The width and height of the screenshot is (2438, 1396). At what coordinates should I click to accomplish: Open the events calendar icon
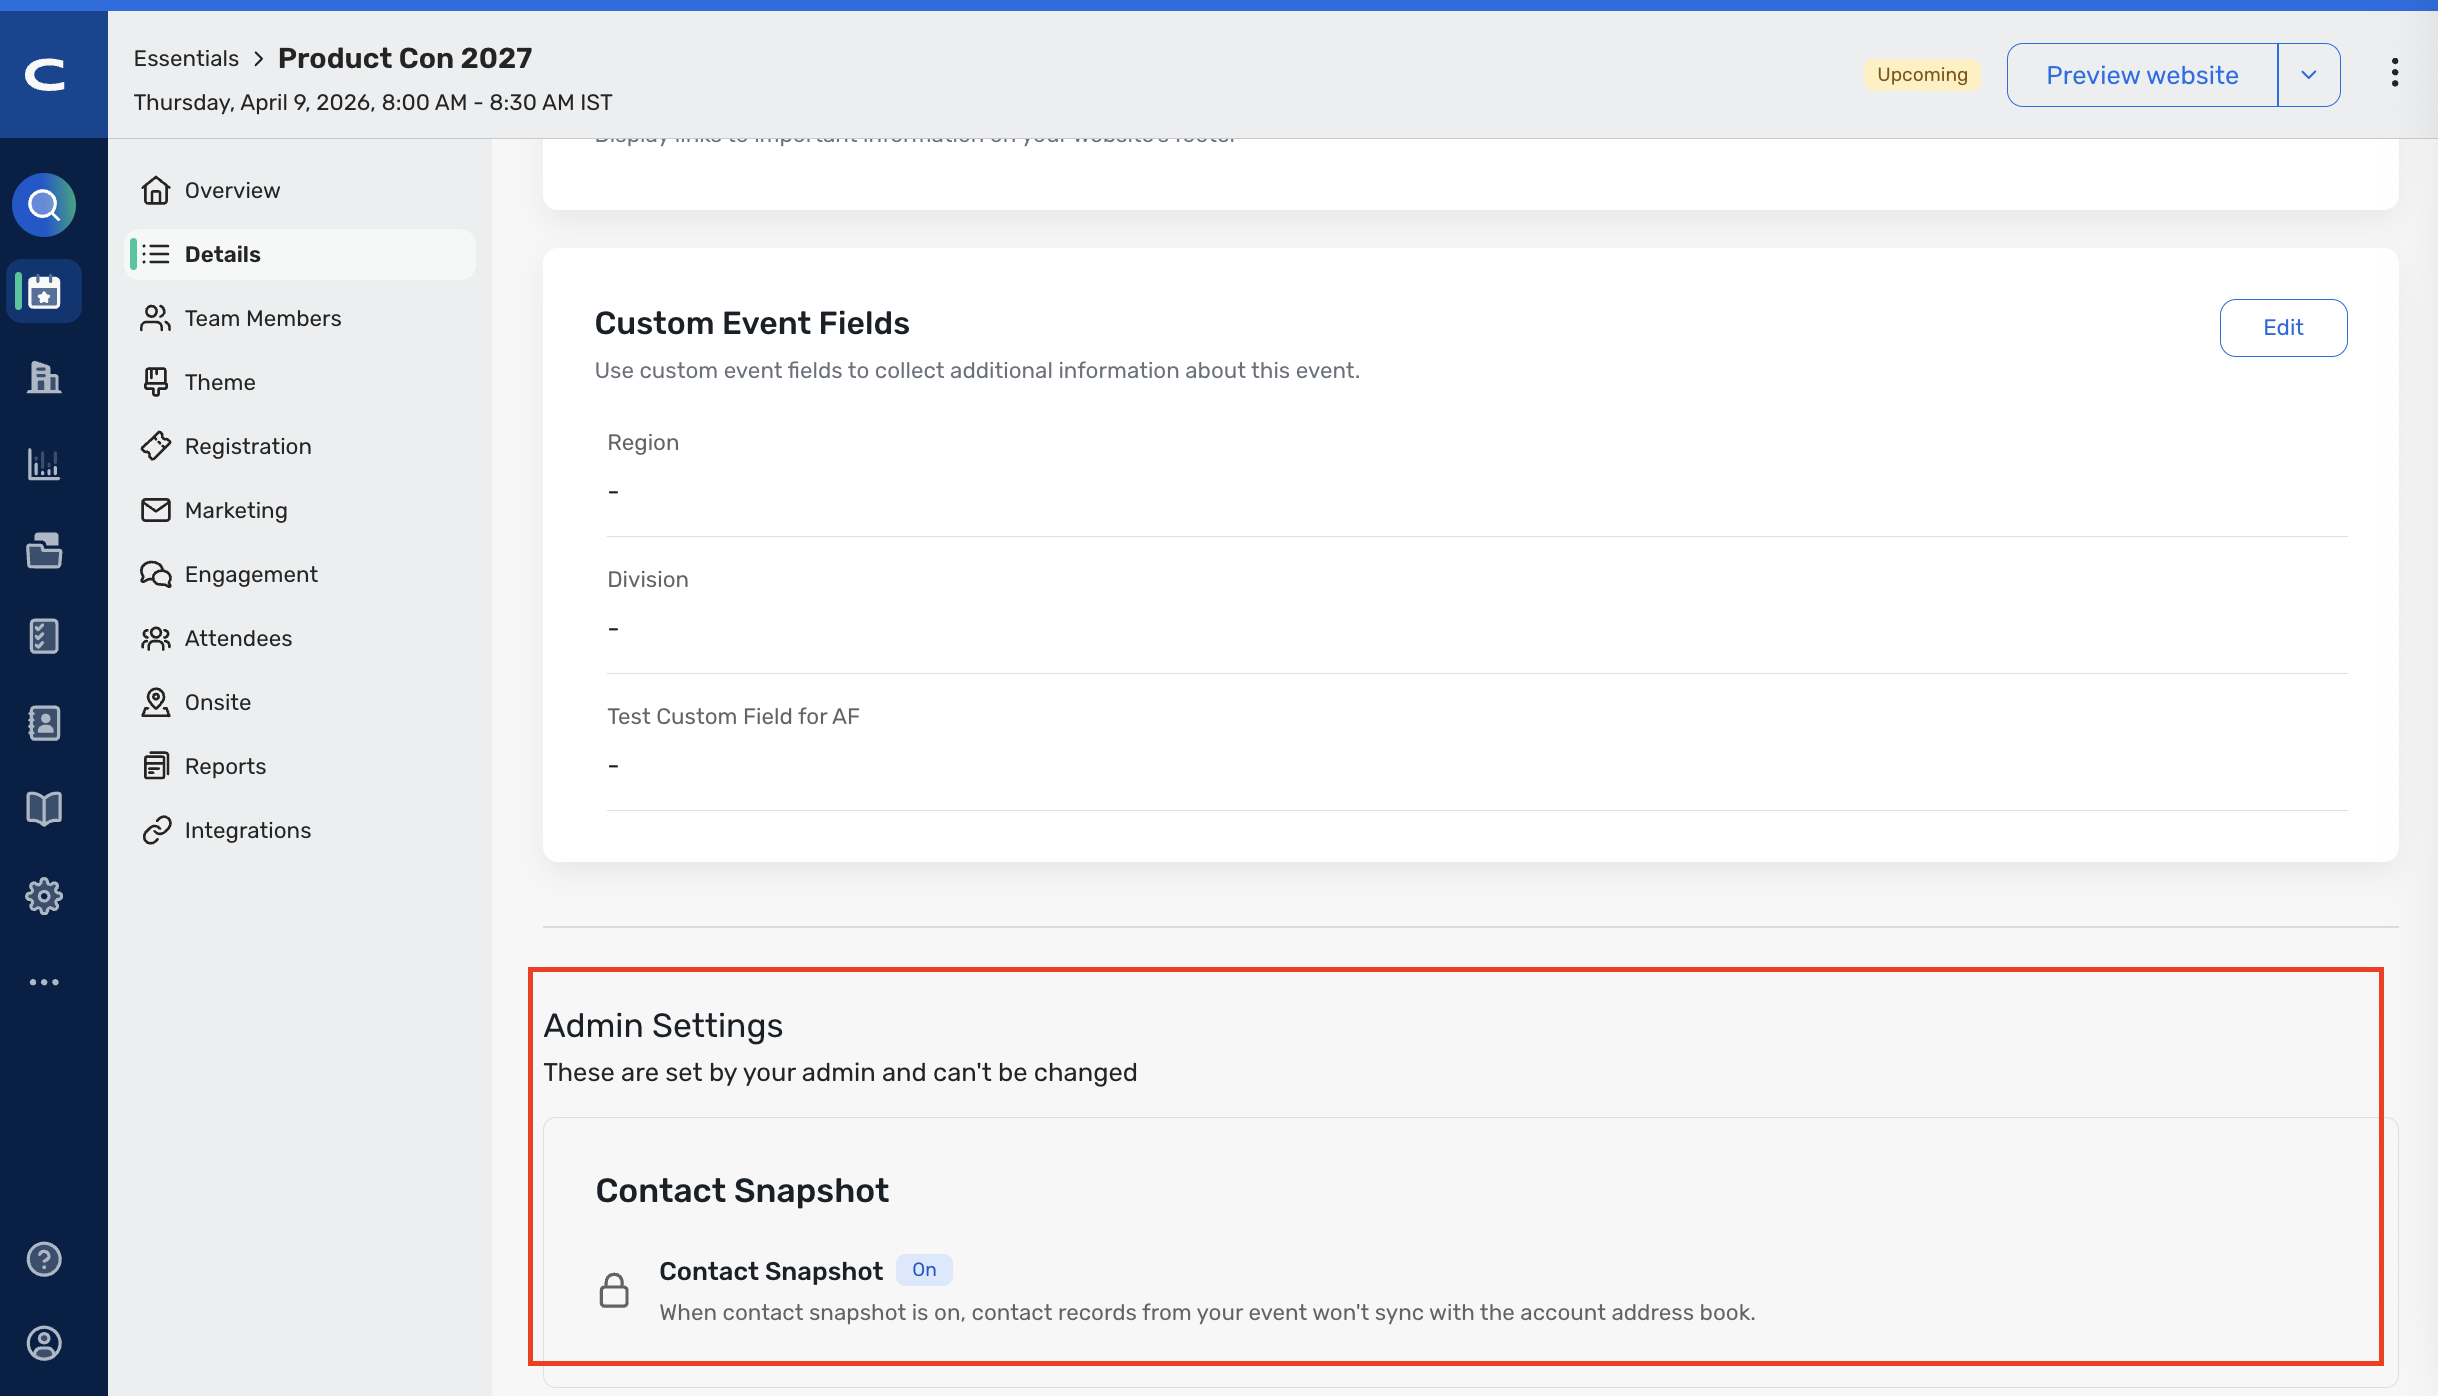[44, 292]
